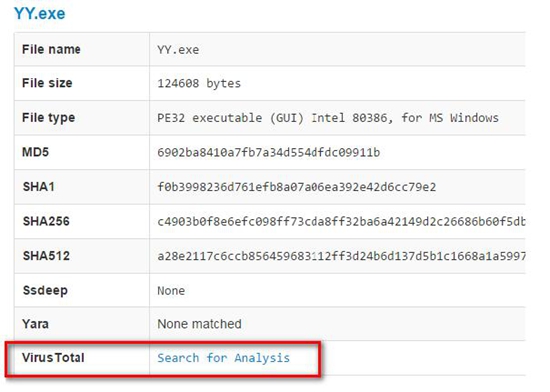Select the MD5 hash value
This screenshot has width=550, height=392.
[x=268, y=153]
